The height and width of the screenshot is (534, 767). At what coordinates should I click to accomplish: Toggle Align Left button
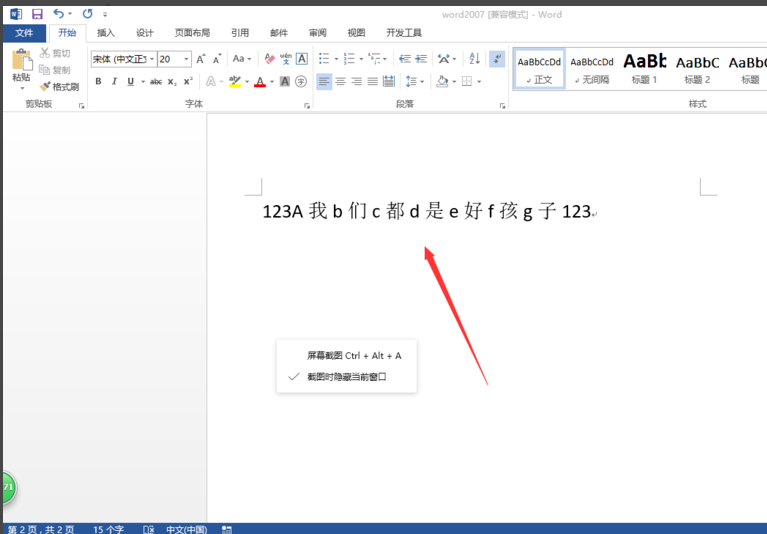click(x=324, y=81)
